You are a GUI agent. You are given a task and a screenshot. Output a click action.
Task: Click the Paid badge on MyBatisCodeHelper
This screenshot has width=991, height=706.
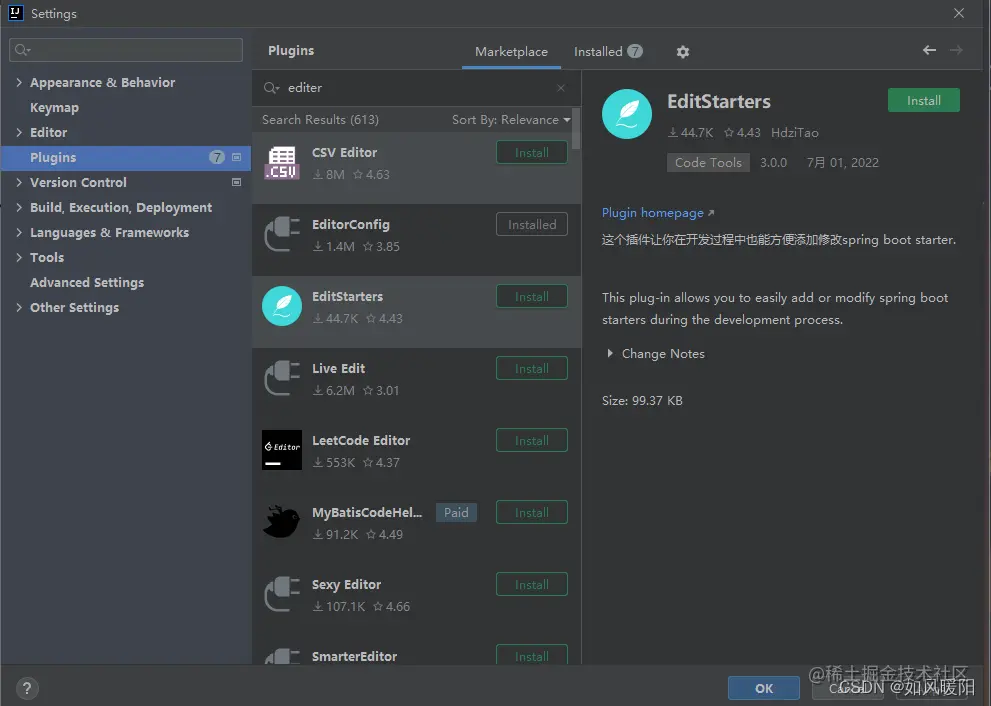tap(456, 513)
